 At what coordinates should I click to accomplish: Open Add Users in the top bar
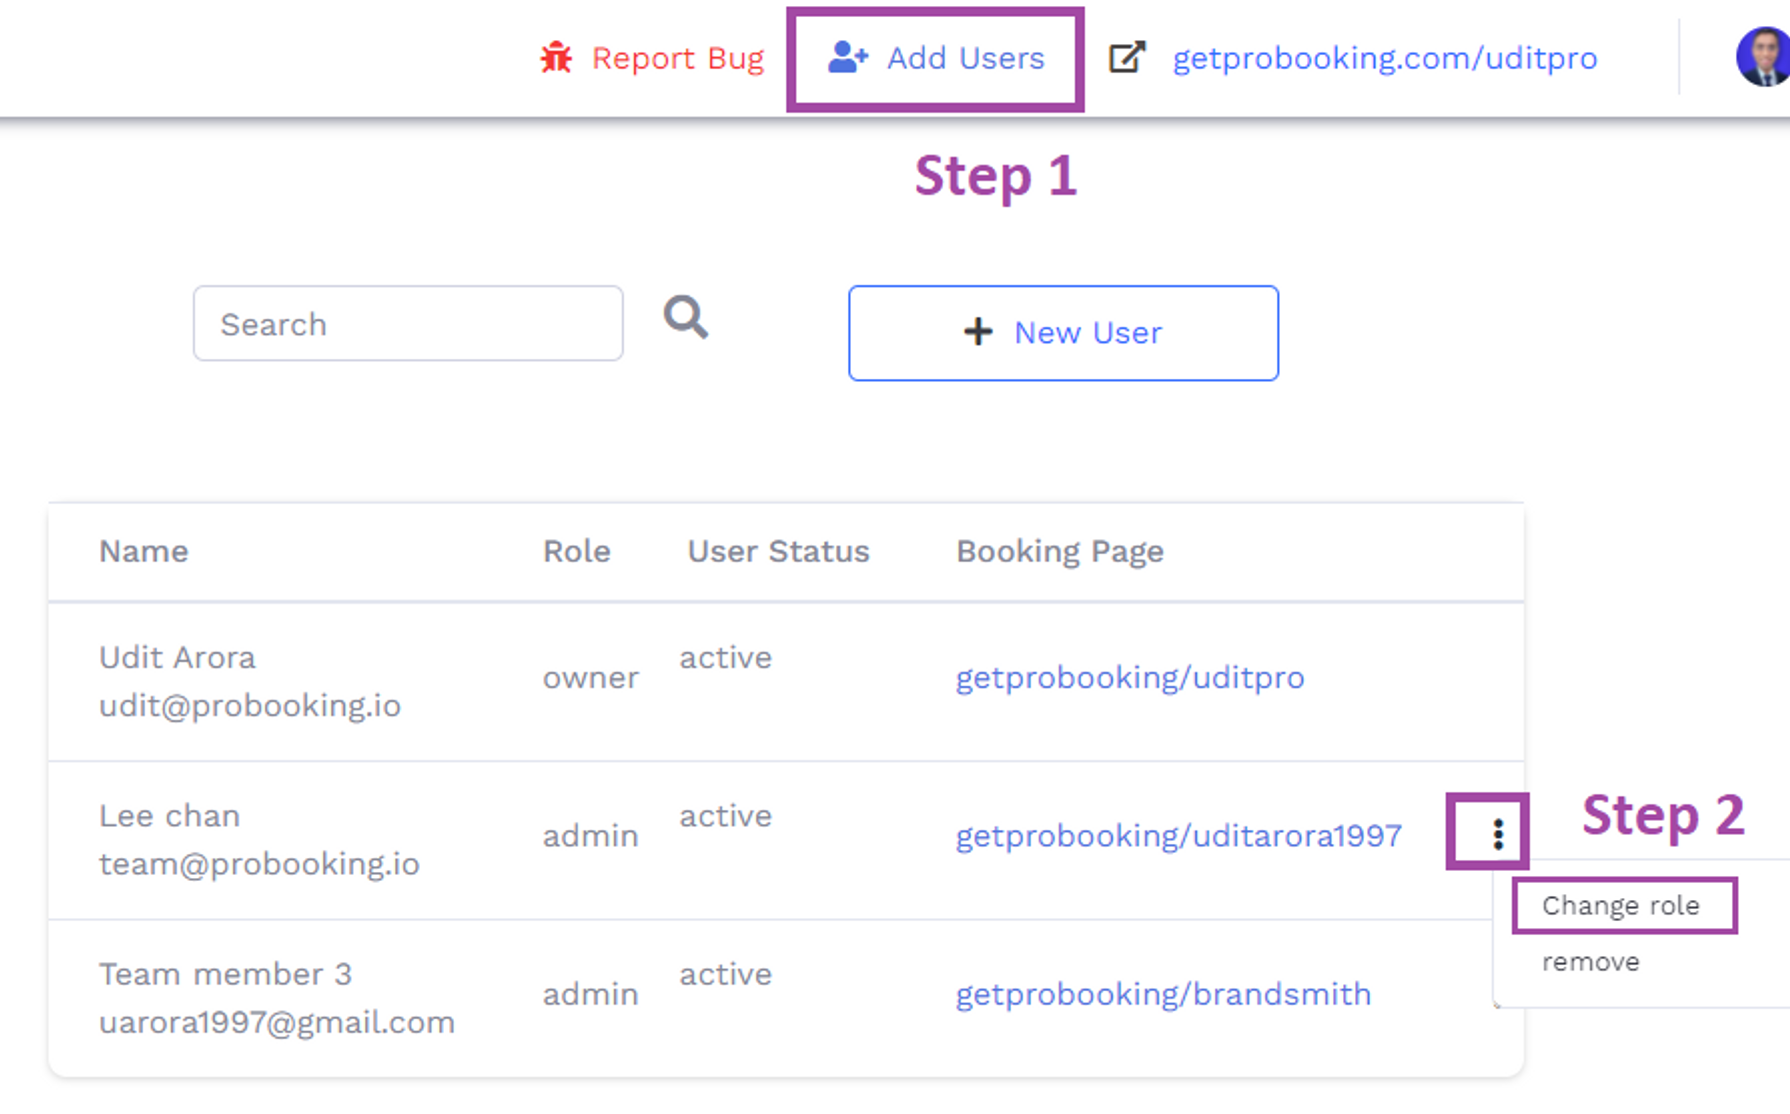(935, 58)
